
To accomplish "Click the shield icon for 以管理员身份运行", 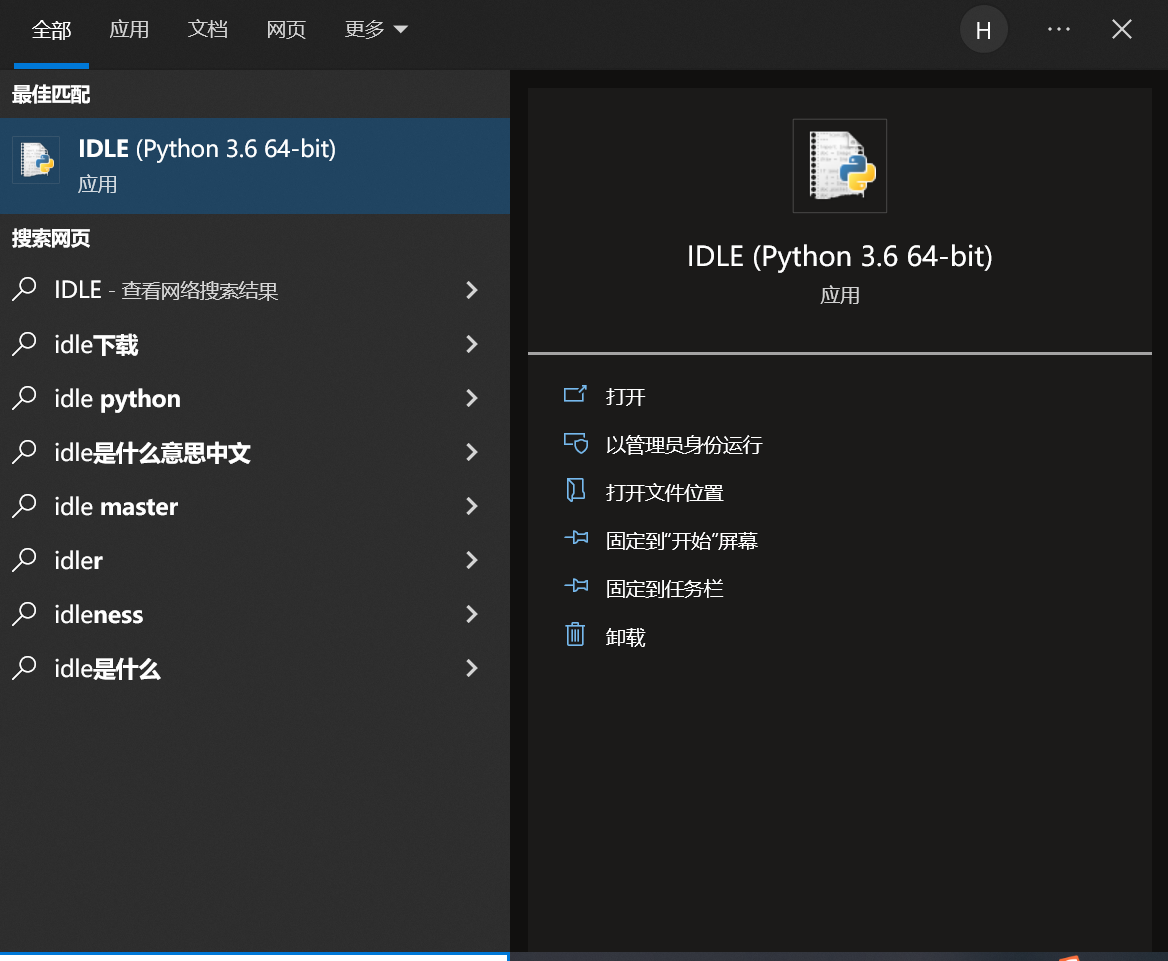I will tap(575, 443).
